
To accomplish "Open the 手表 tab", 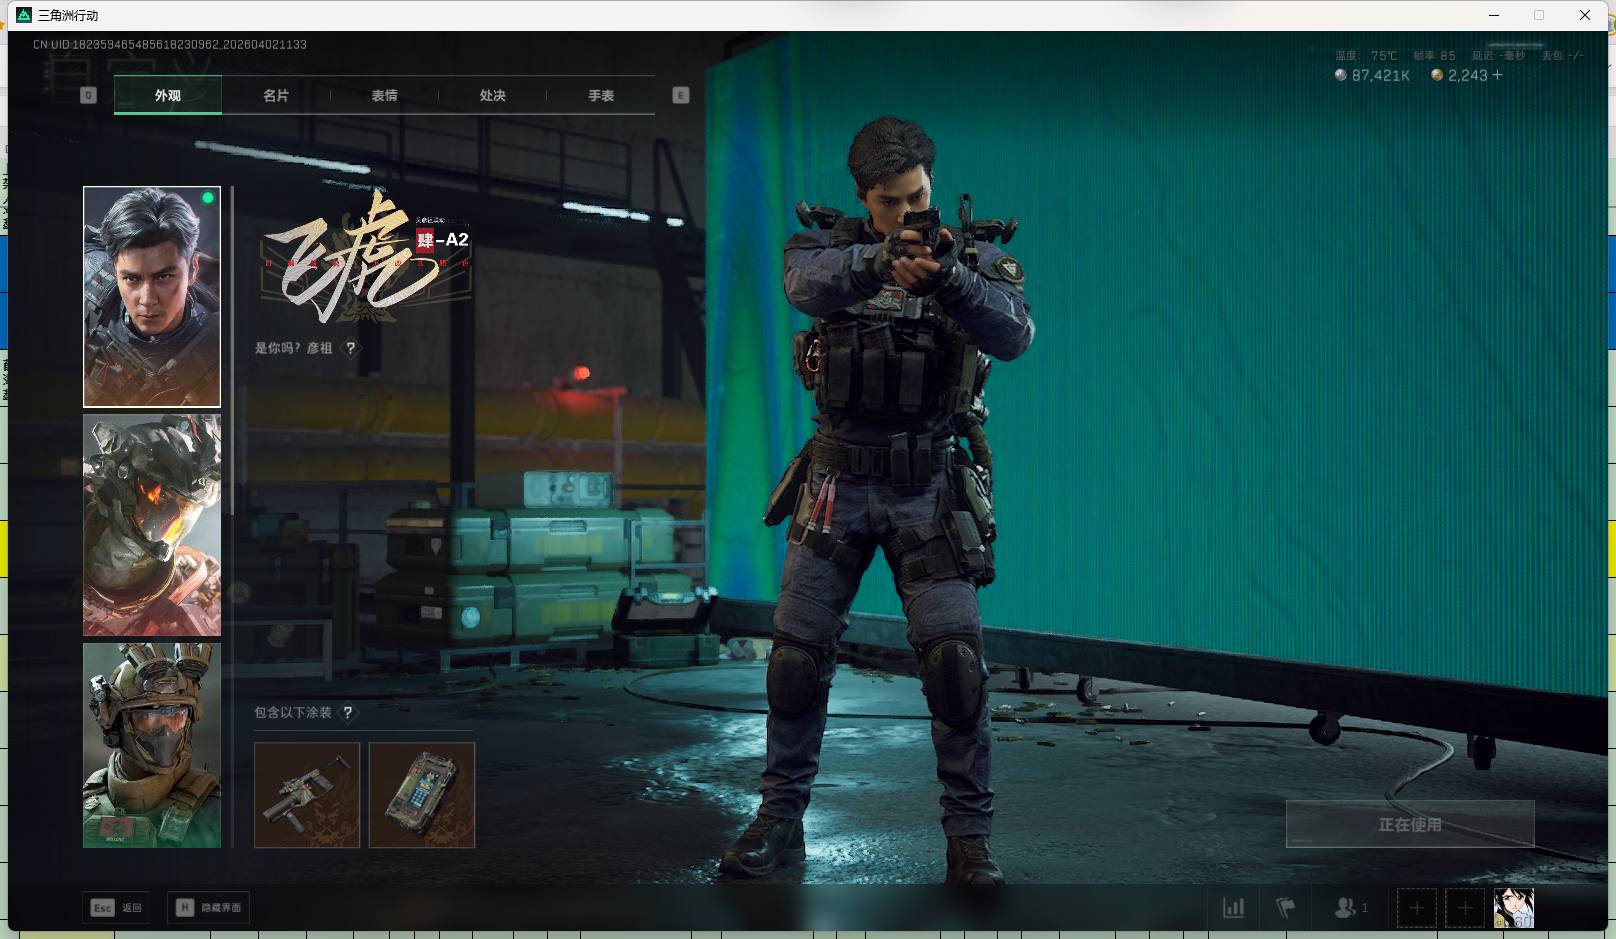I will tap(600, 95).
